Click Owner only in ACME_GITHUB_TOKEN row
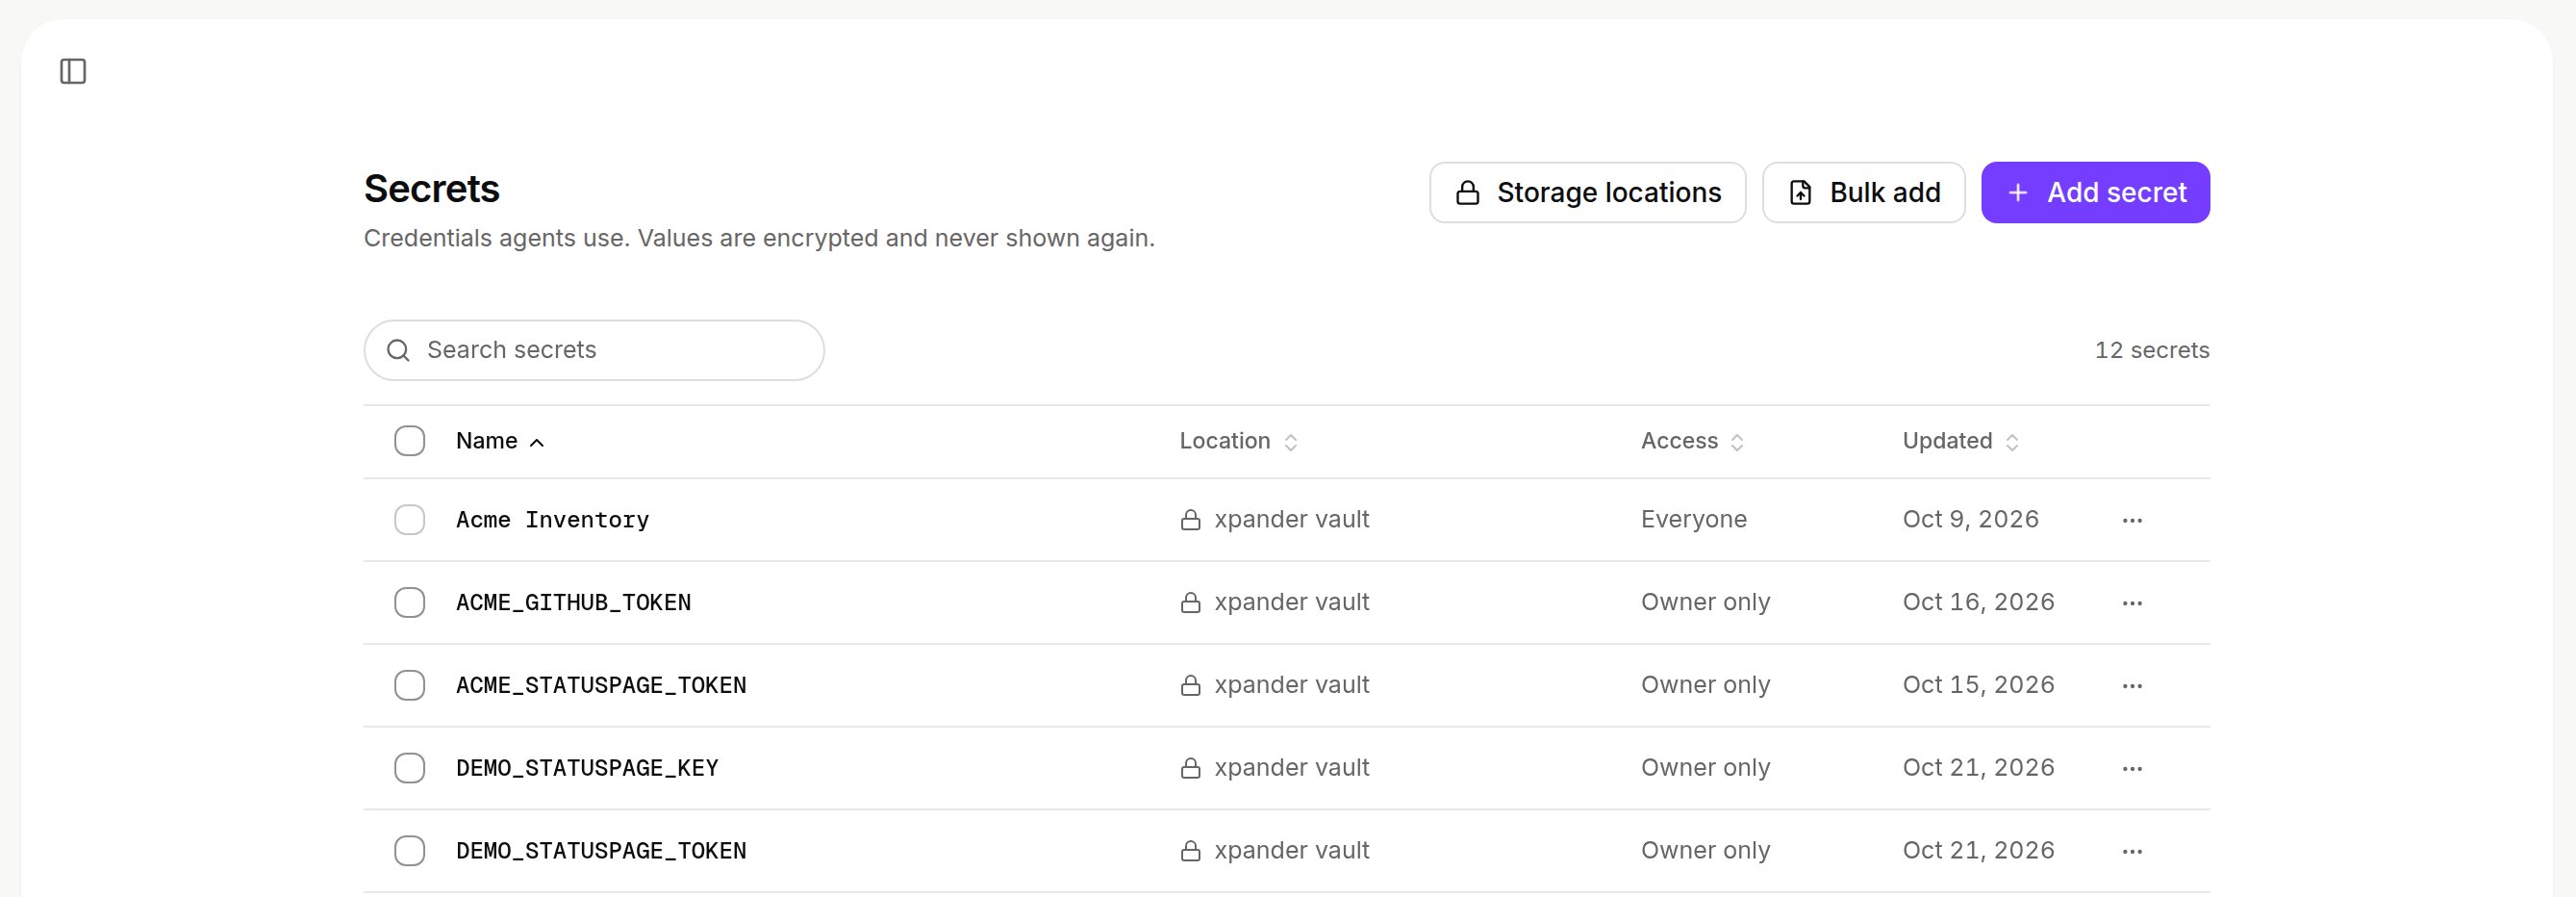The width and height of the screenshot is (2576, 897). [x=1705, y=603]
